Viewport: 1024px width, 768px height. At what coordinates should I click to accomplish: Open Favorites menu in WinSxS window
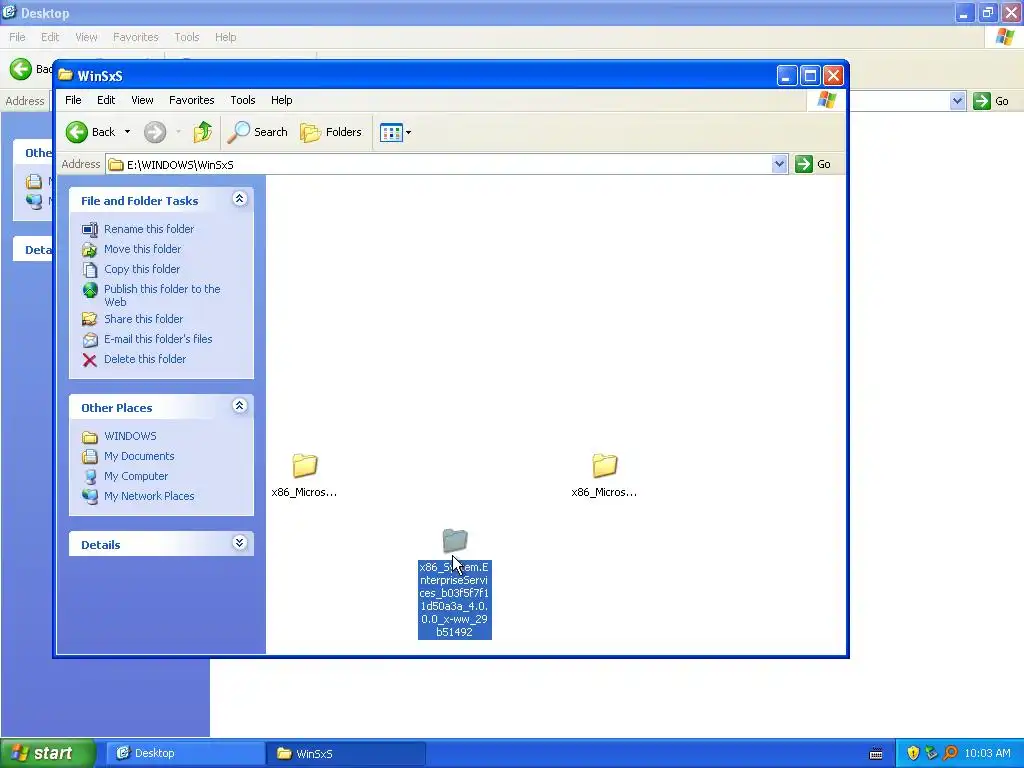pyautogui.click(x=191, y=100)
